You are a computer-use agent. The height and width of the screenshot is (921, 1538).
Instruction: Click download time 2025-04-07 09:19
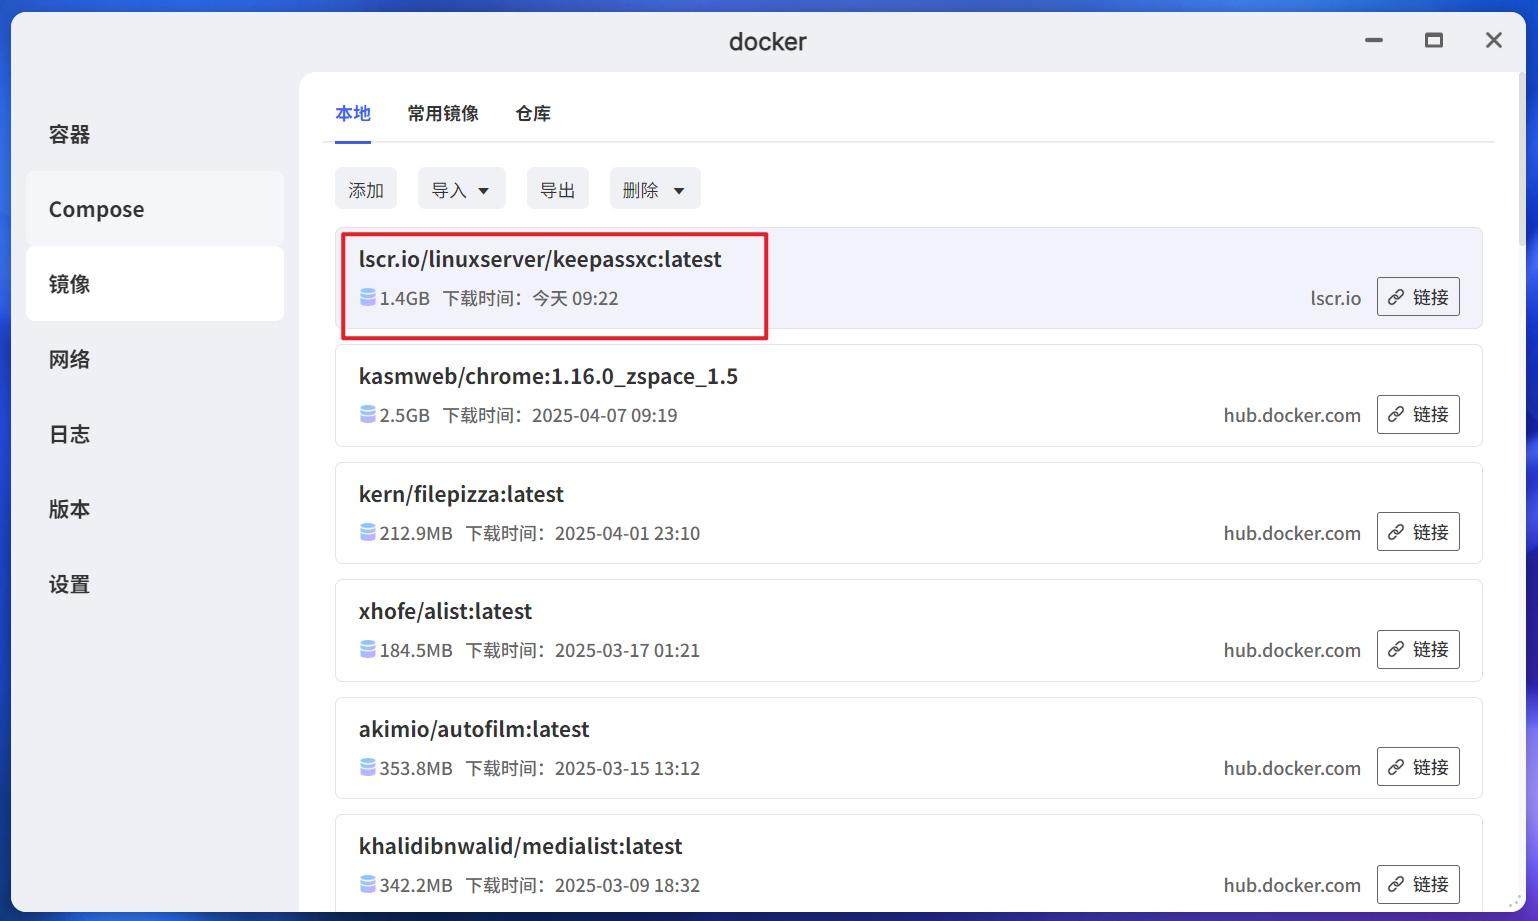605,415
